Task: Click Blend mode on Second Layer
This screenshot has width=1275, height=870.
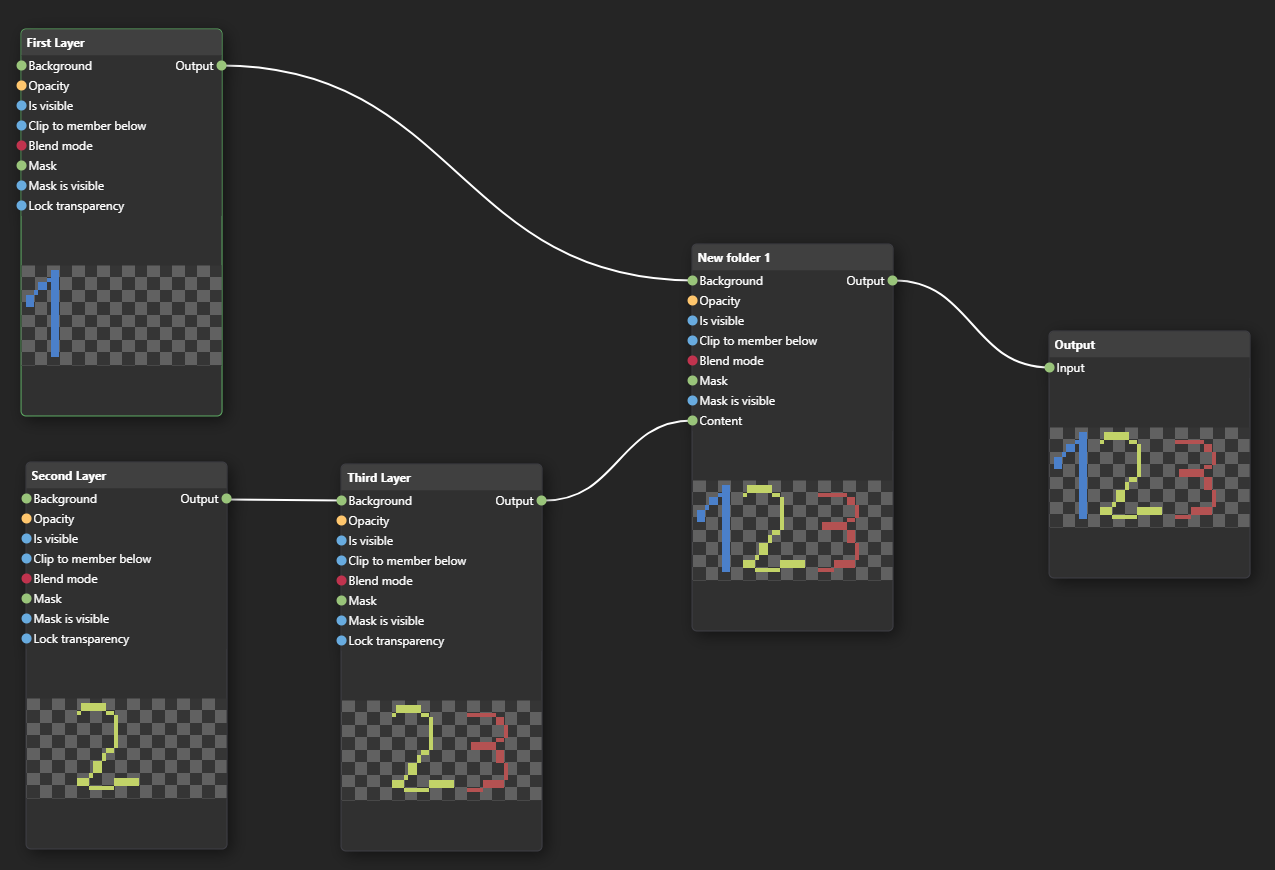Action: click(x=24, y=578)
